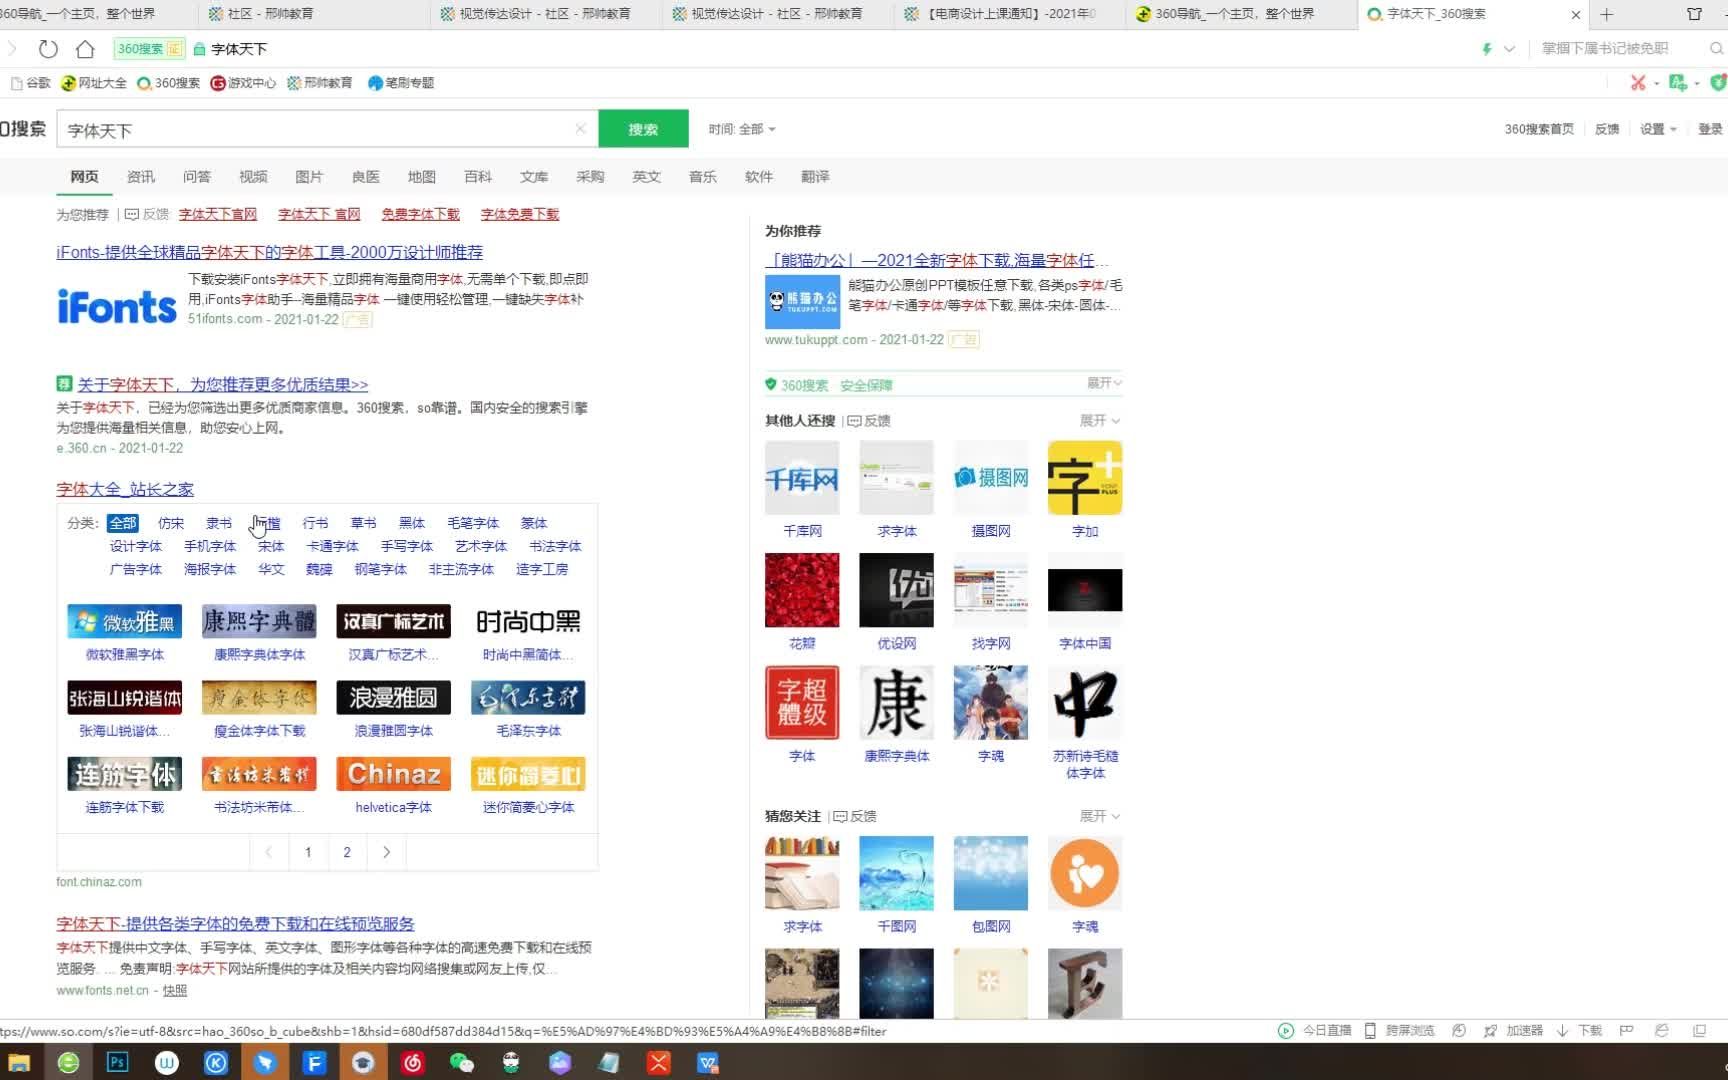
Task: Click the 反馈 link in the top right
Action: coord(1607,129)
